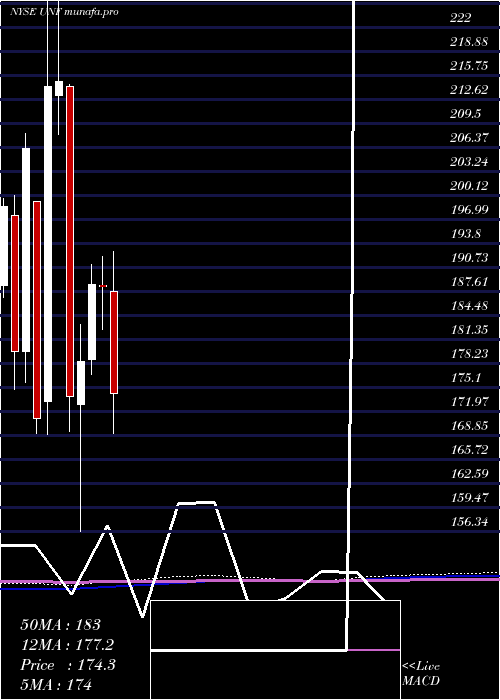Image resolution: width=500 pixels, height=700 pixels.
Task: Click the 190.73 price axis label
Action: click(x=469, y=258)
